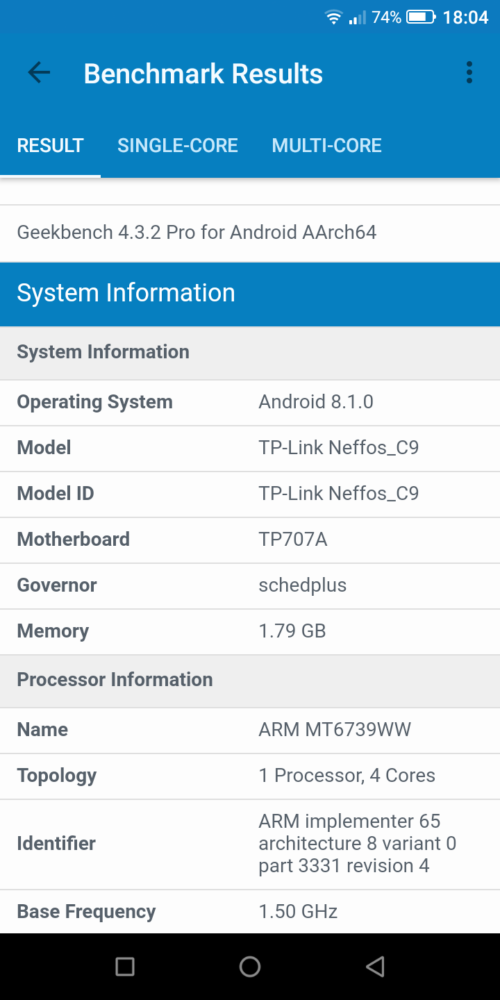Tap the grey System Information subheader

point(250,353)
